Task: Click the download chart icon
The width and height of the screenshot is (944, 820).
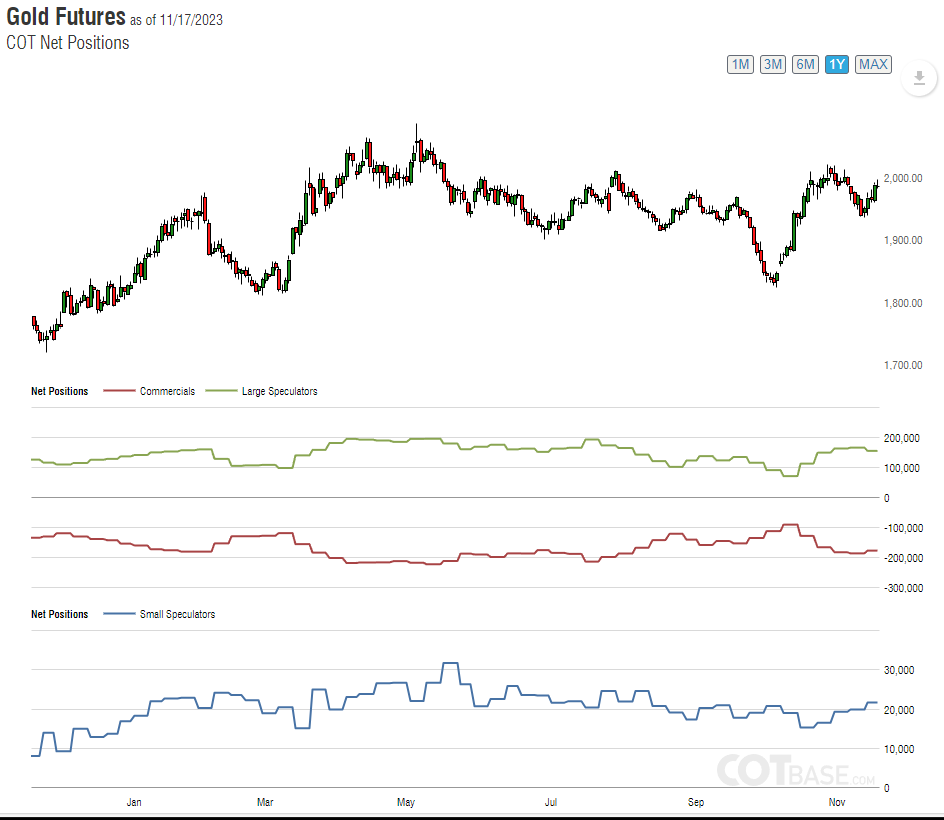Action: click(918, 78)
